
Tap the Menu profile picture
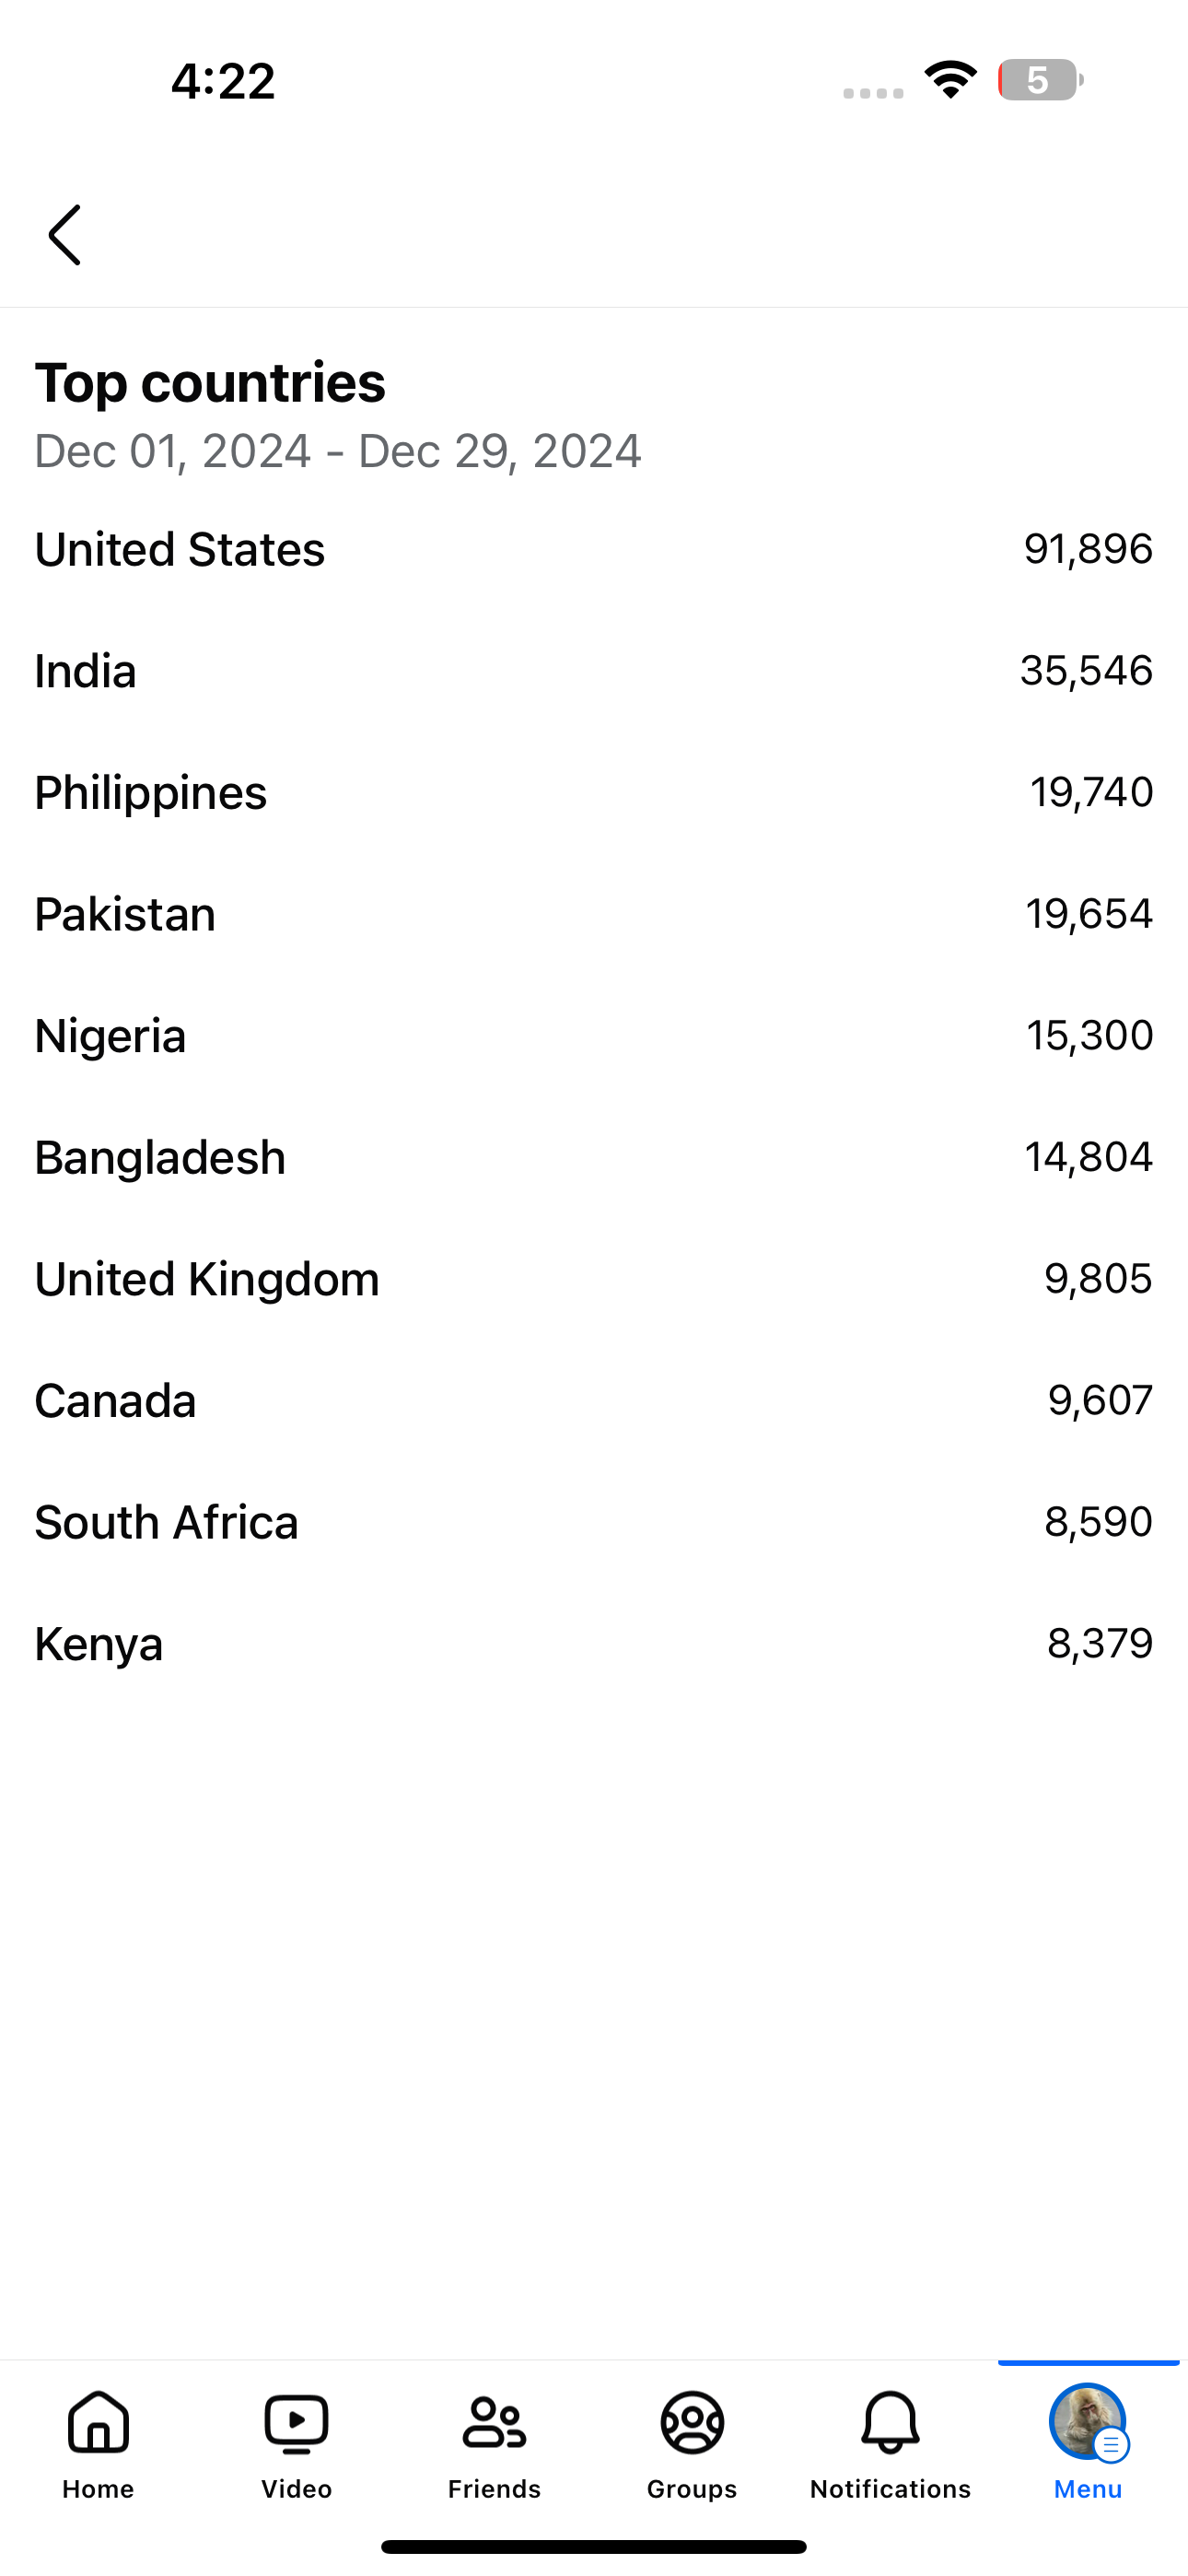point(1087,2421)
